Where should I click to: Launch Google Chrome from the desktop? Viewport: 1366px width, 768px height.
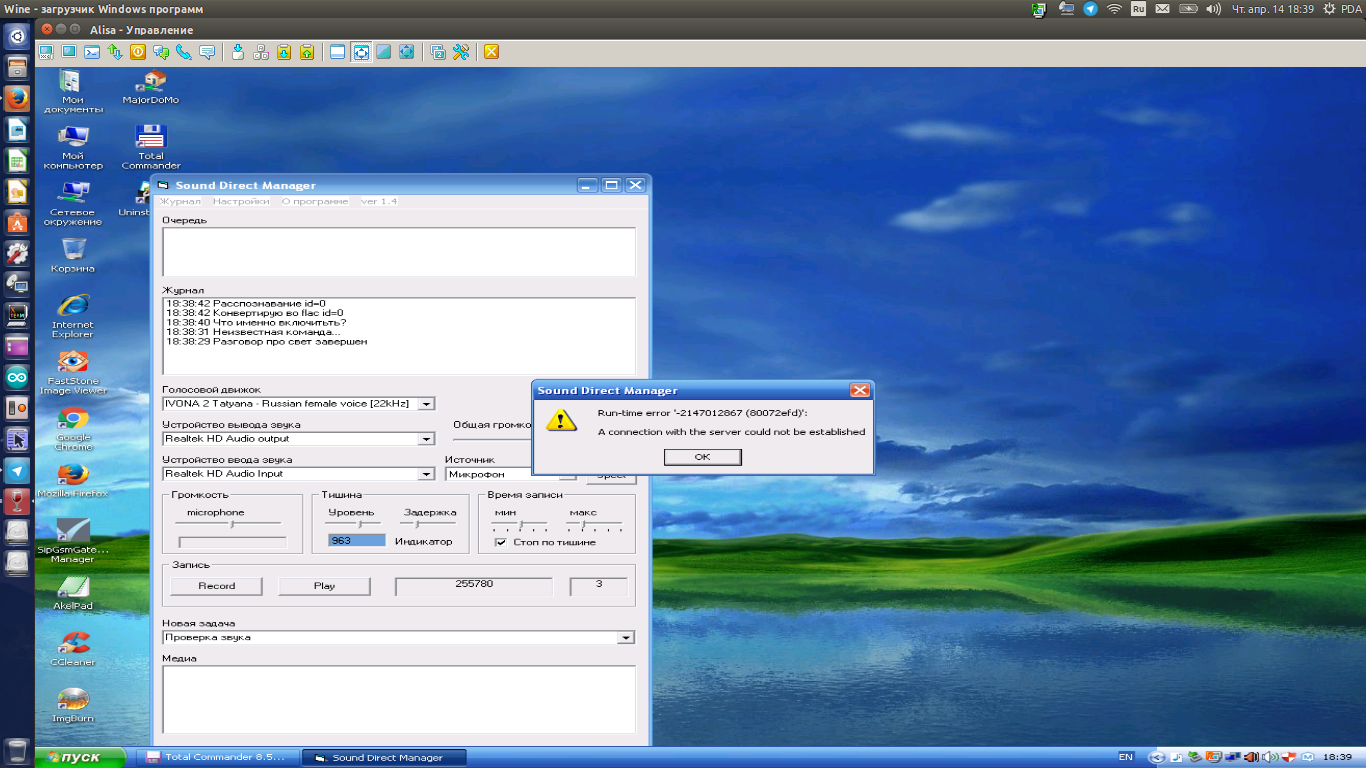(72, 419)
